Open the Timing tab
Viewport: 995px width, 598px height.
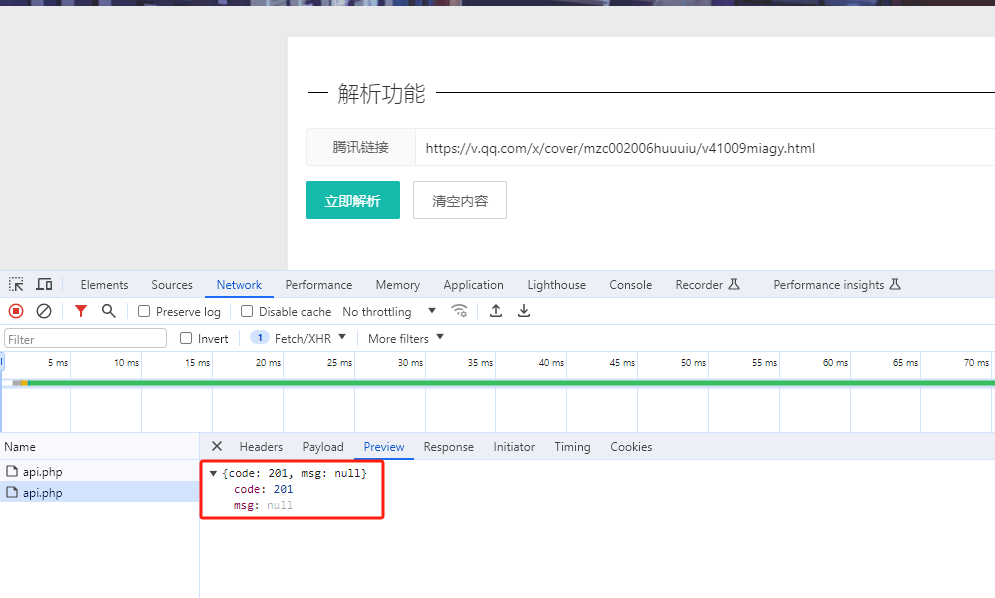point(572,447)
